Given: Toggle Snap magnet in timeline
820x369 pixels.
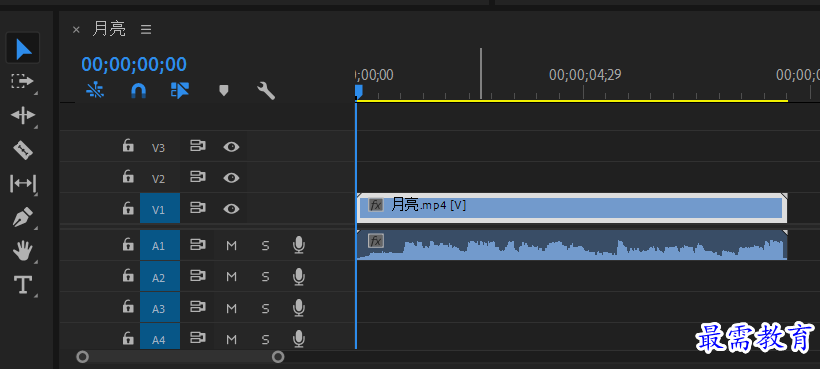Looking at the screenshot, I should (138, 91).
